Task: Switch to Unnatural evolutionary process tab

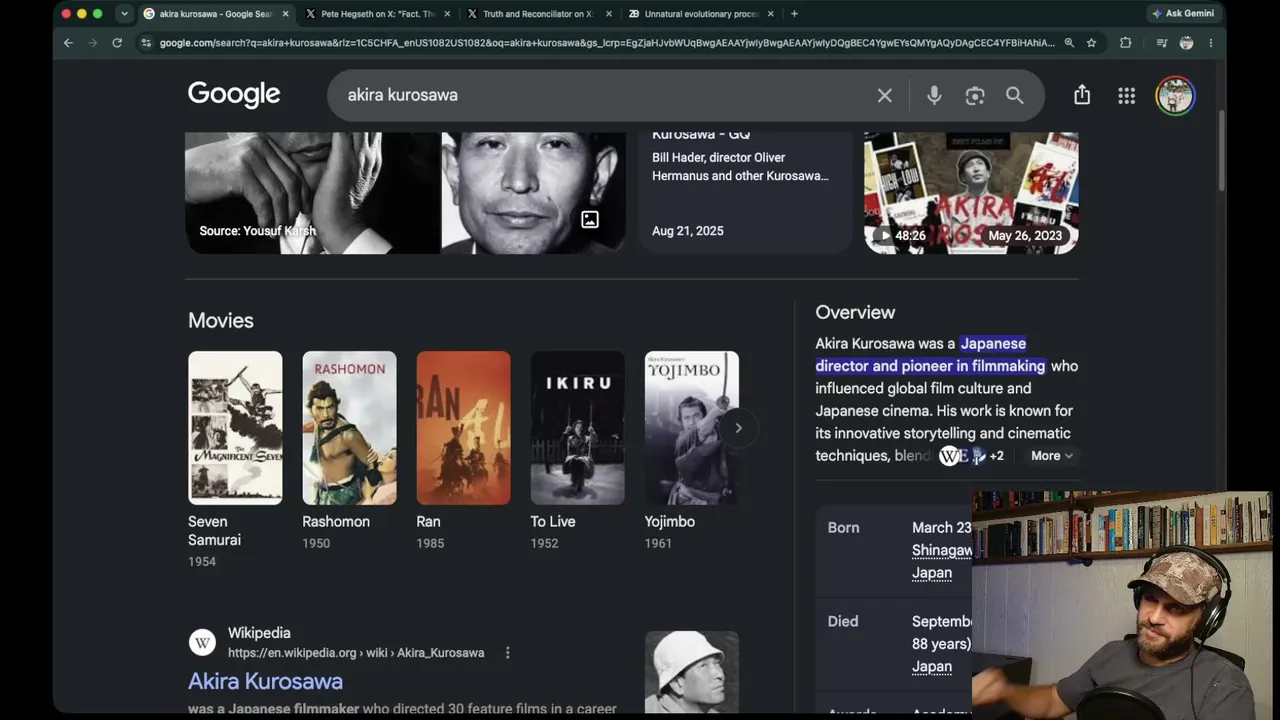Action: pyautogui.click(x=700, y=14)
